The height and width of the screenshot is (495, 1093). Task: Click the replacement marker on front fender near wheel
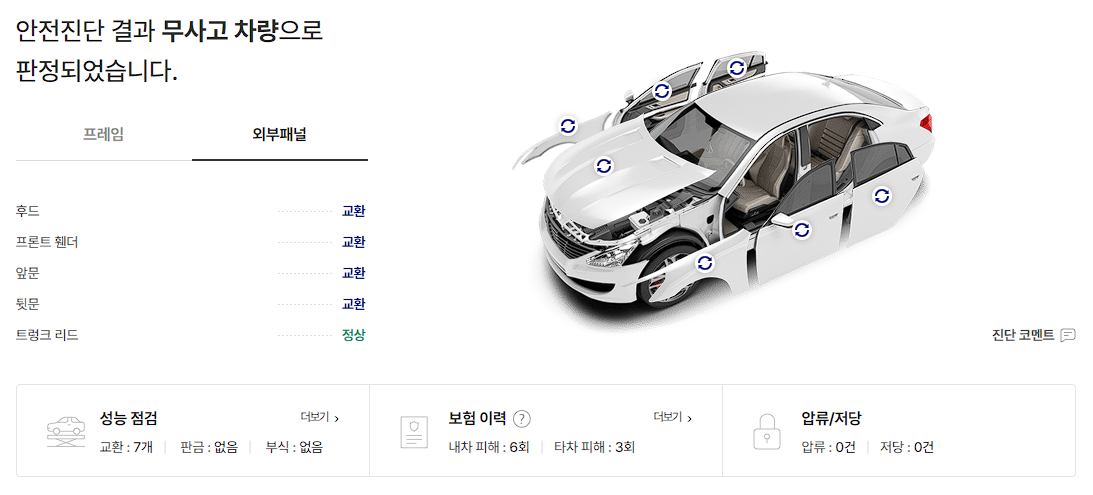pyautogui.click(x=705, y=263)
